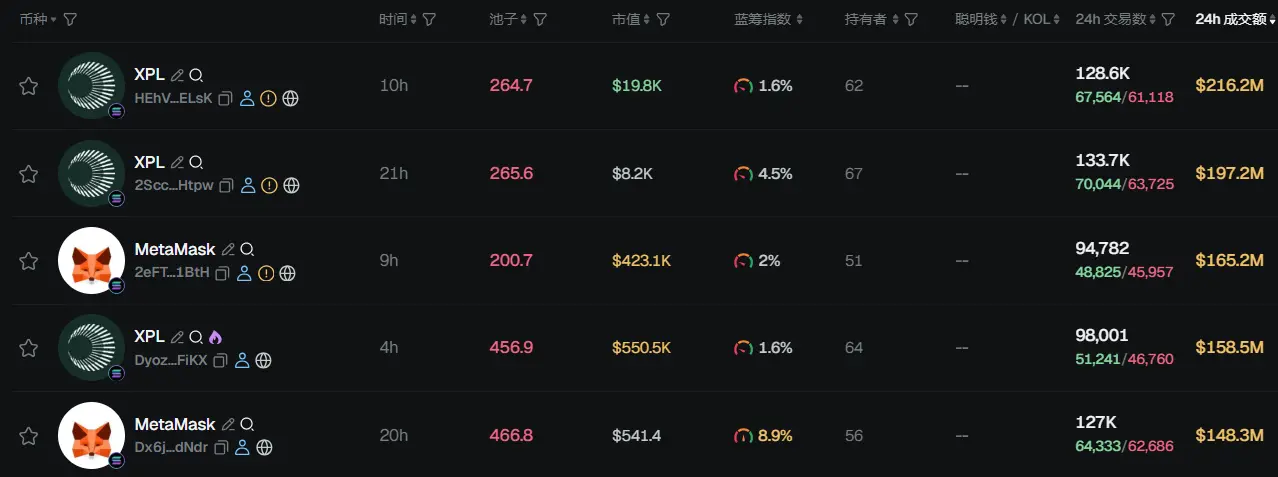Click the blue-chip gauge showing 8.9%
Viewport: 1278px width, 477px height.
[x=743, y=436]
